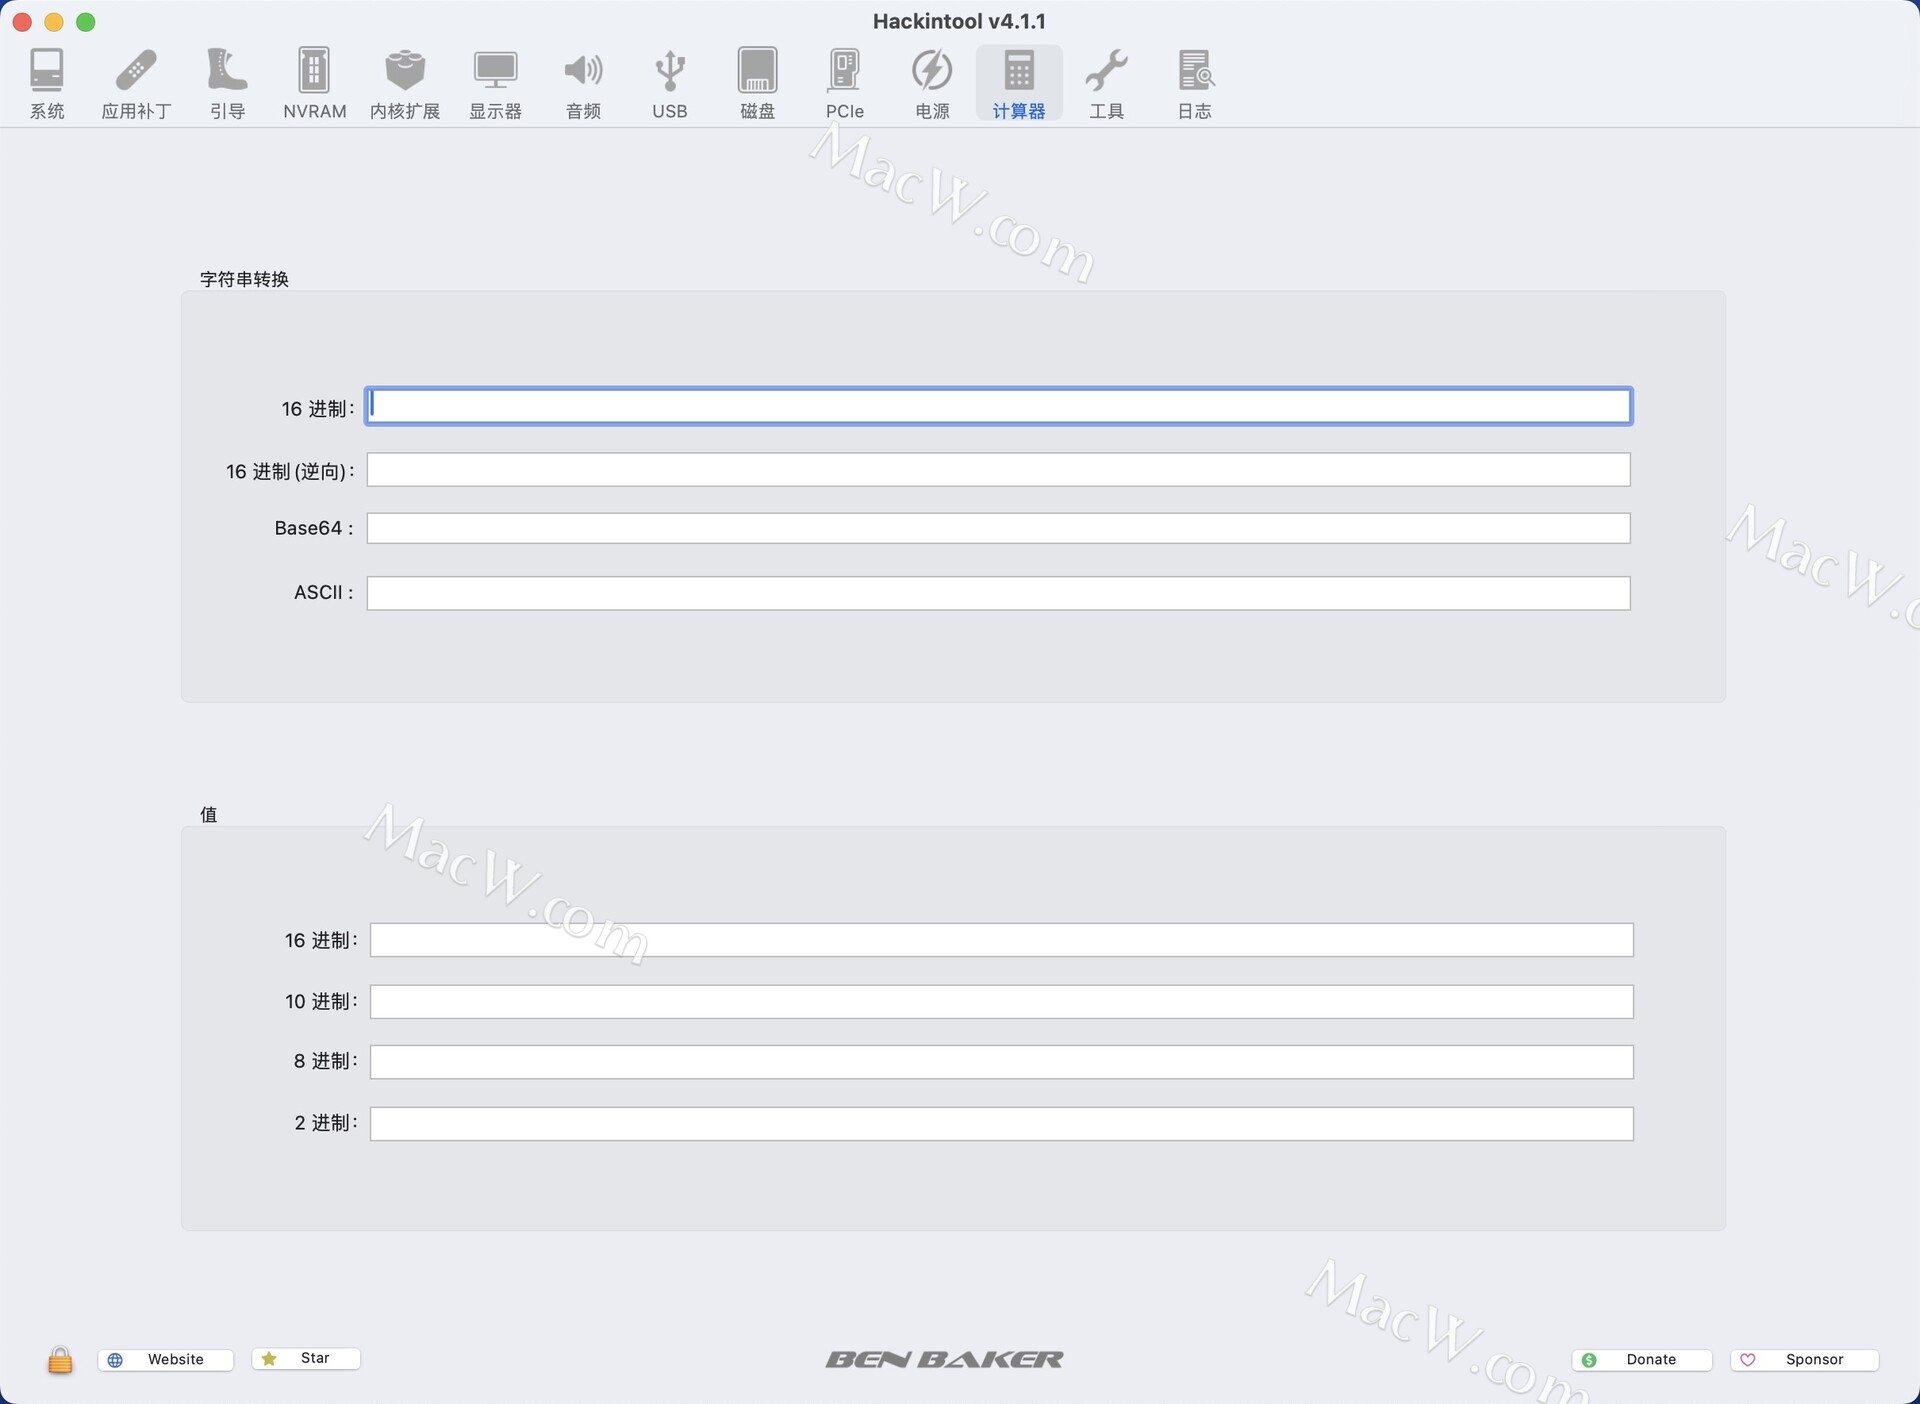
Task: Click the 10 进制 value field
Action: point(1001,1001)
